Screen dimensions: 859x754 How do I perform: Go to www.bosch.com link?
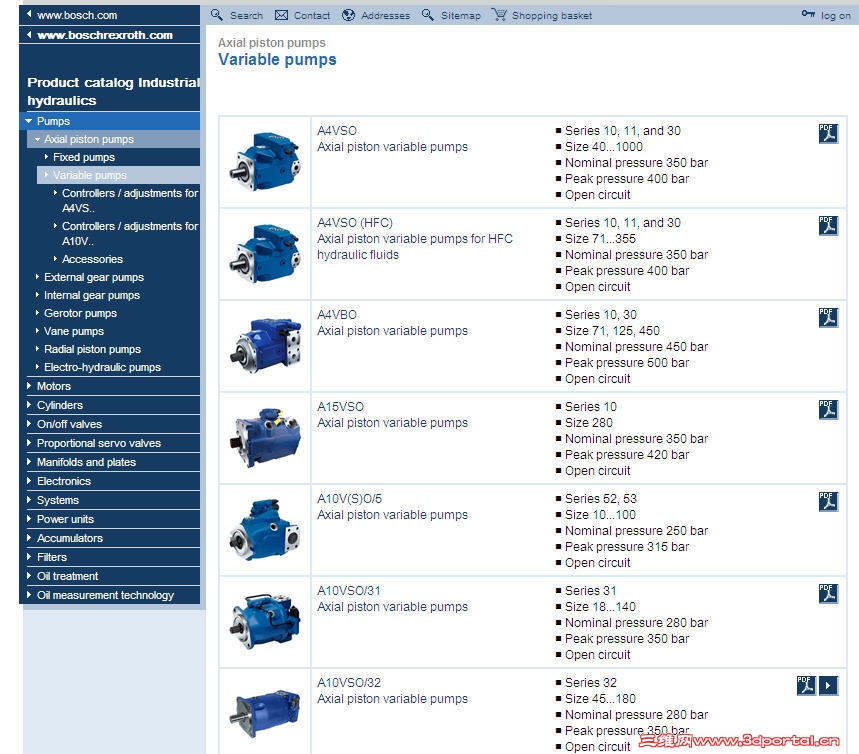coord(77,15)
